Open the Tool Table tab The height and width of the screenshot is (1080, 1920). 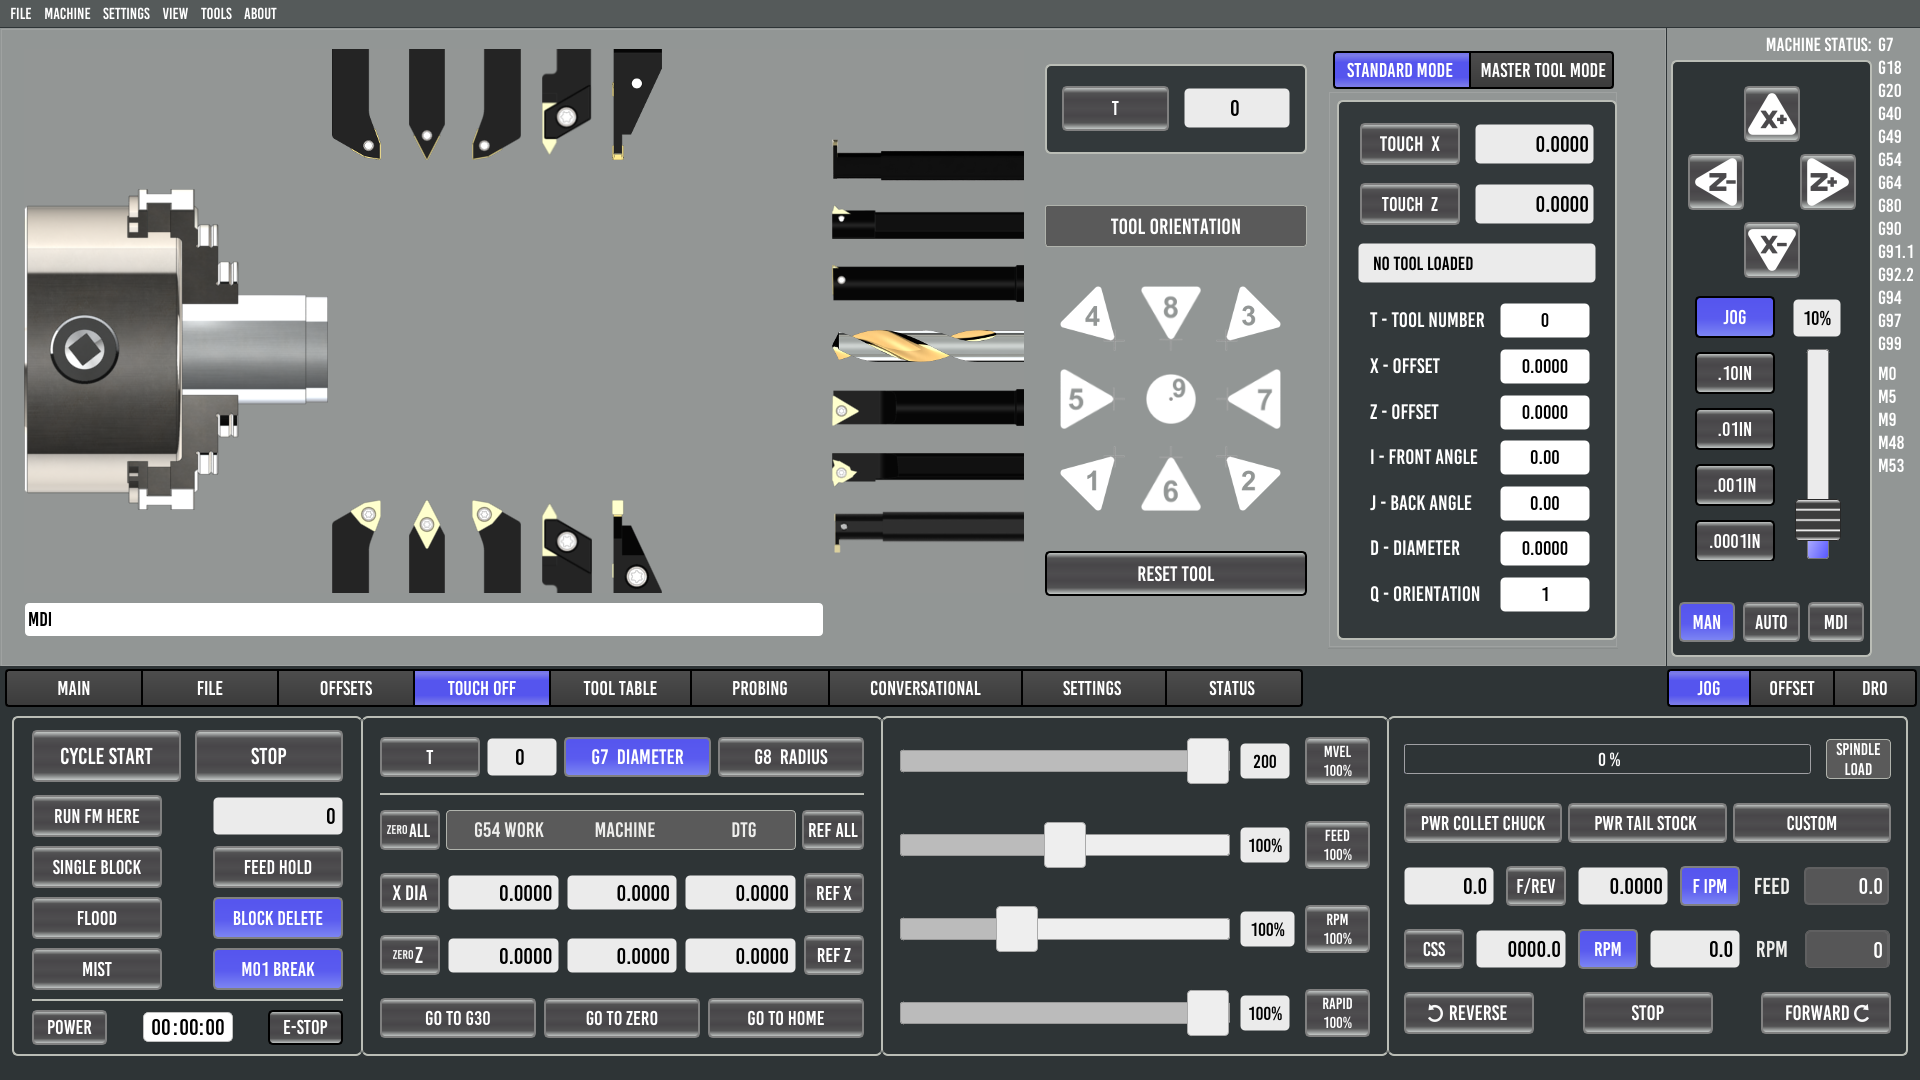[x=620, y=688]
